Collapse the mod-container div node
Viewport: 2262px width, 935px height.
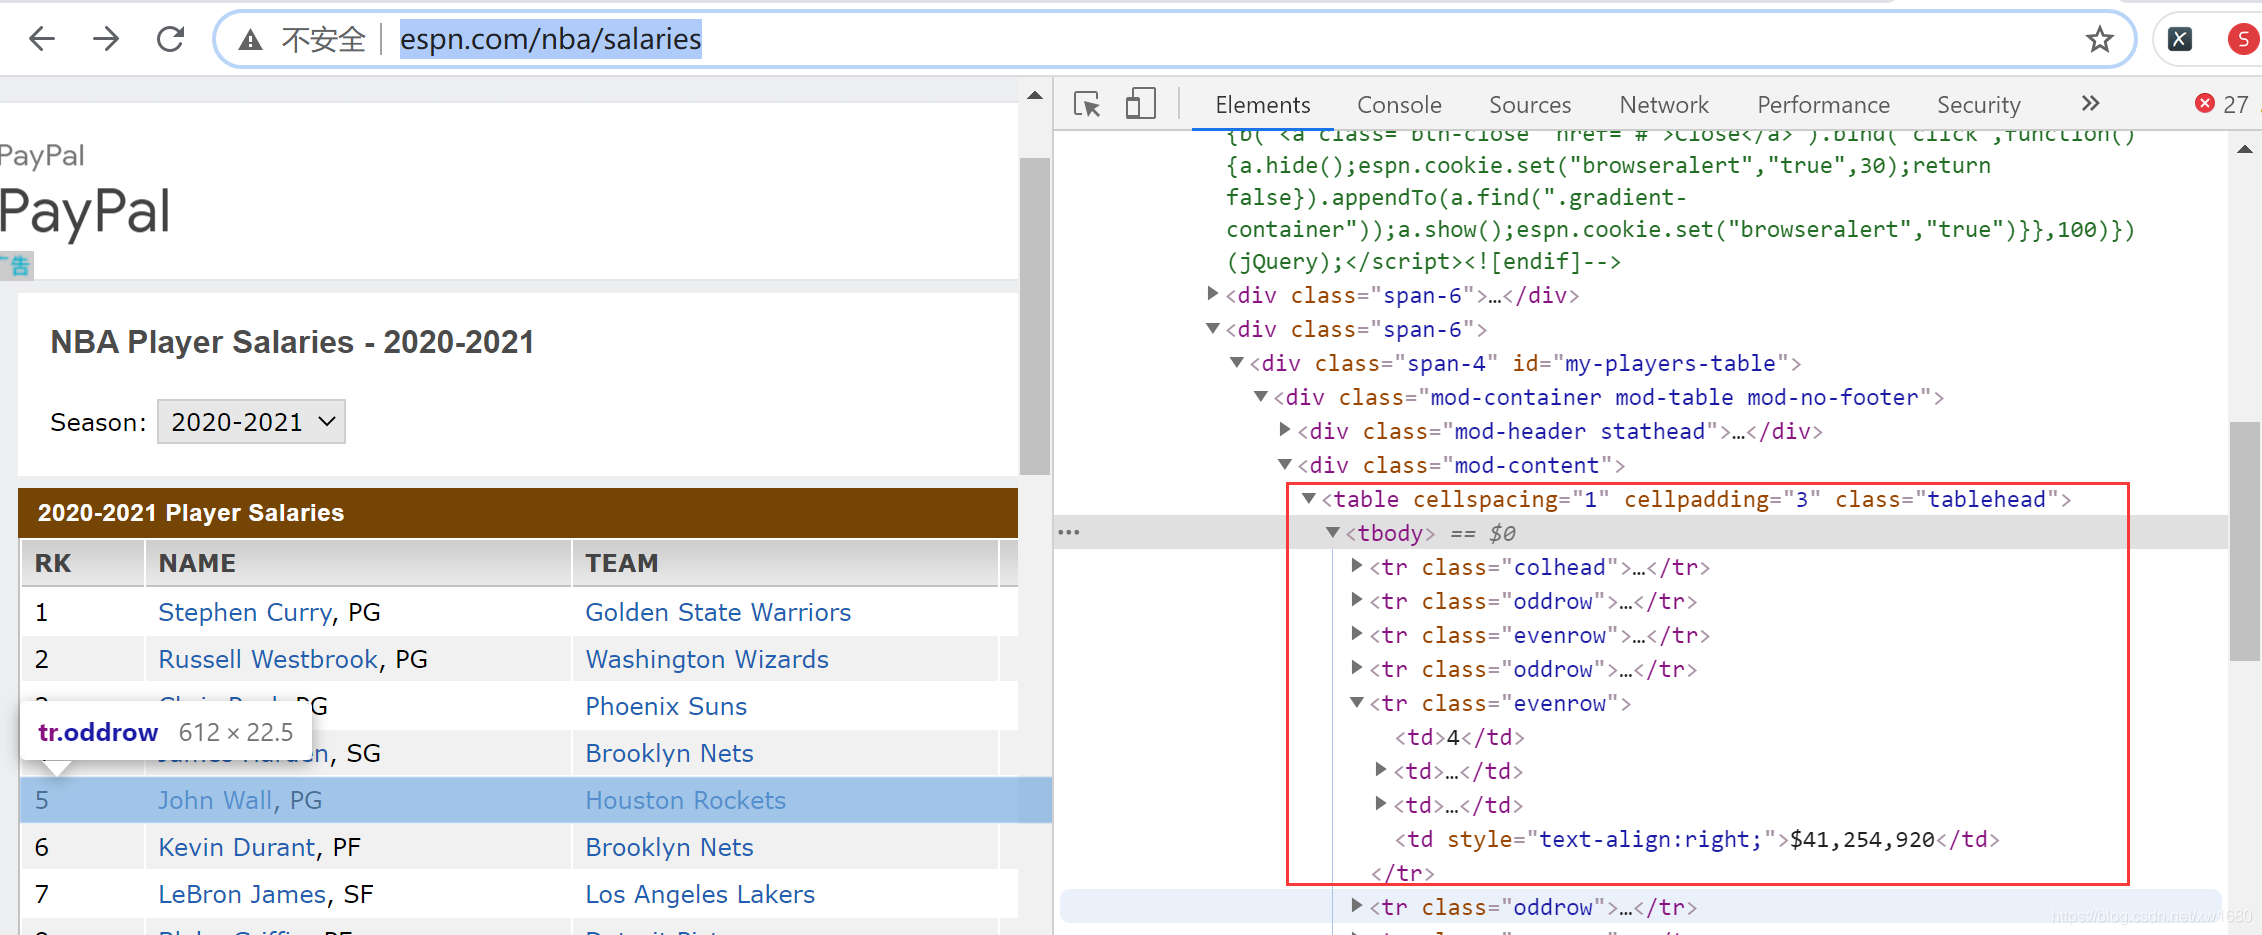[x=1261, y=396]
